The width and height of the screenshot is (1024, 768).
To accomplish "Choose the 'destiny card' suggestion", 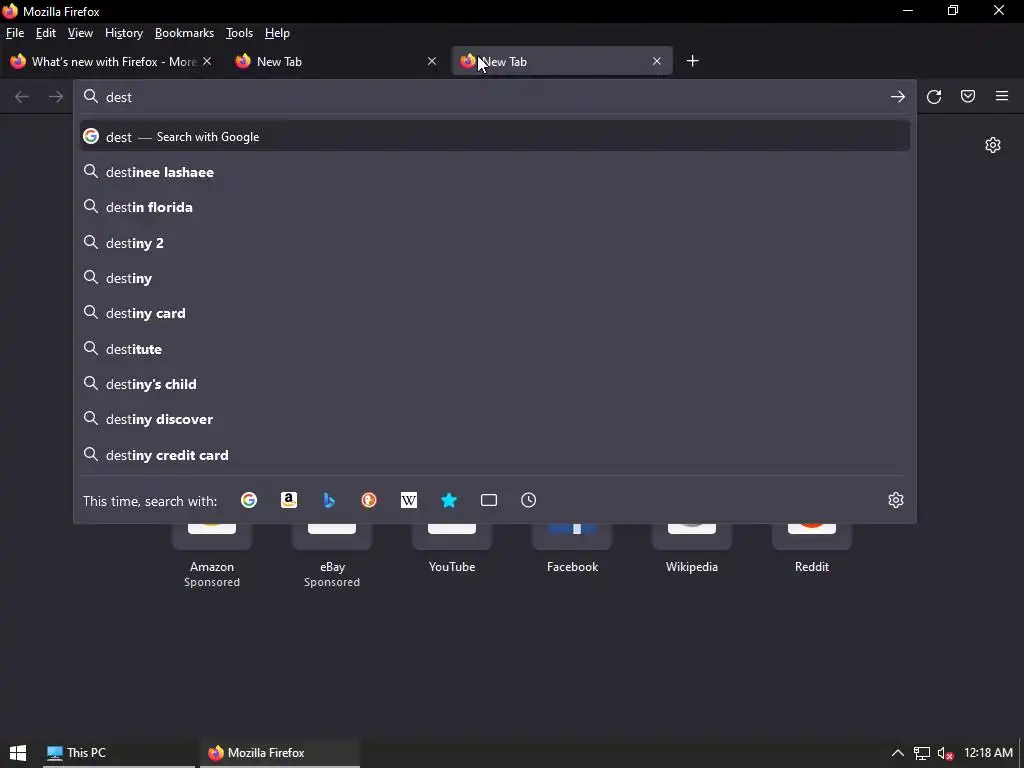I will (494, 313).
